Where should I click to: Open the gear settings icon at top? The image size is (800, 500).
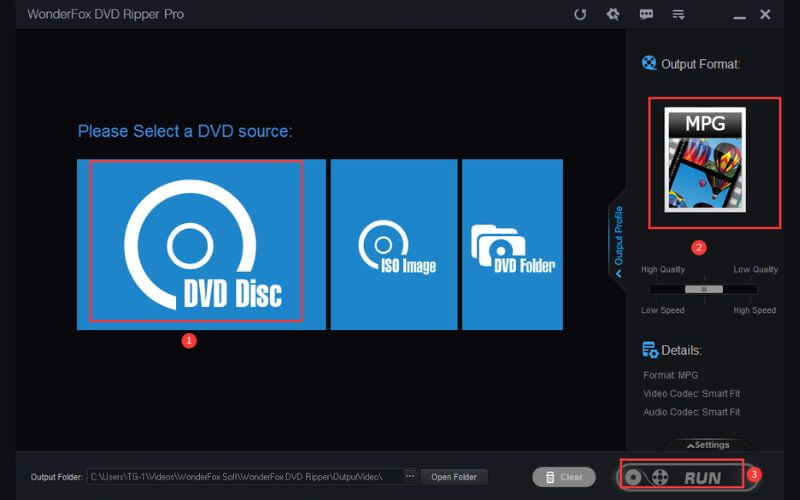[613, 14]
